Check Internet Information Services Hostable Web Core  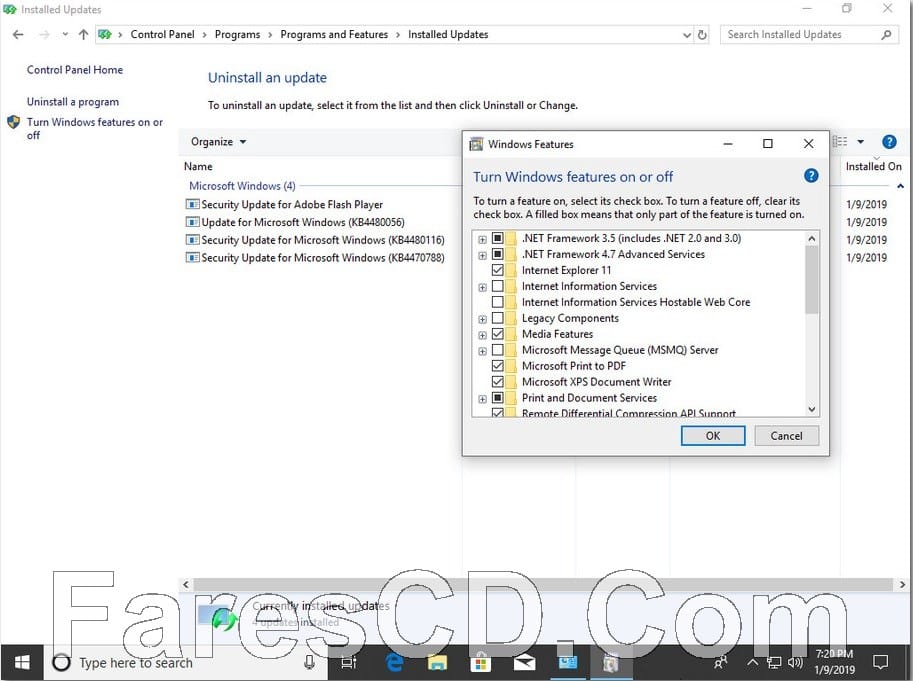497,302
